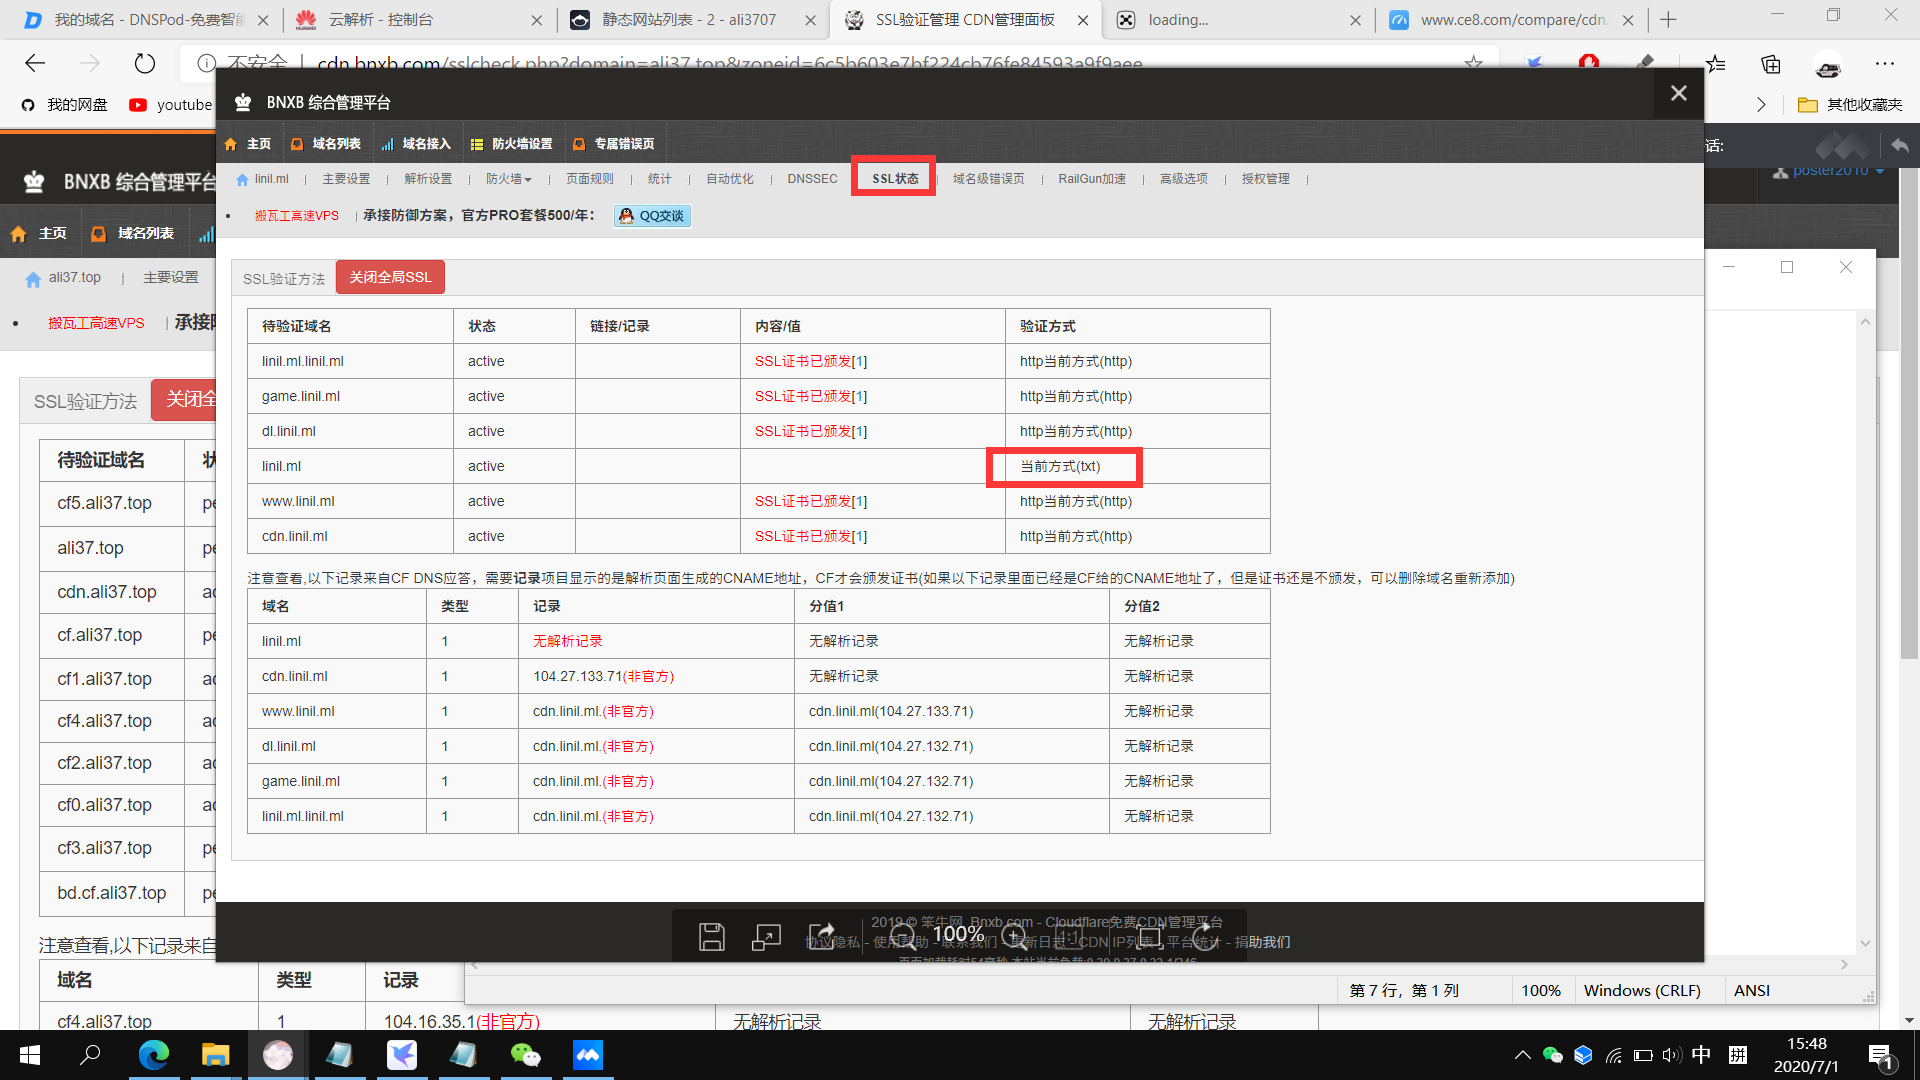Click the 关闭全局SSL red button
The width and height of the screenshot is (1920, 1080).
pos(390,277)
